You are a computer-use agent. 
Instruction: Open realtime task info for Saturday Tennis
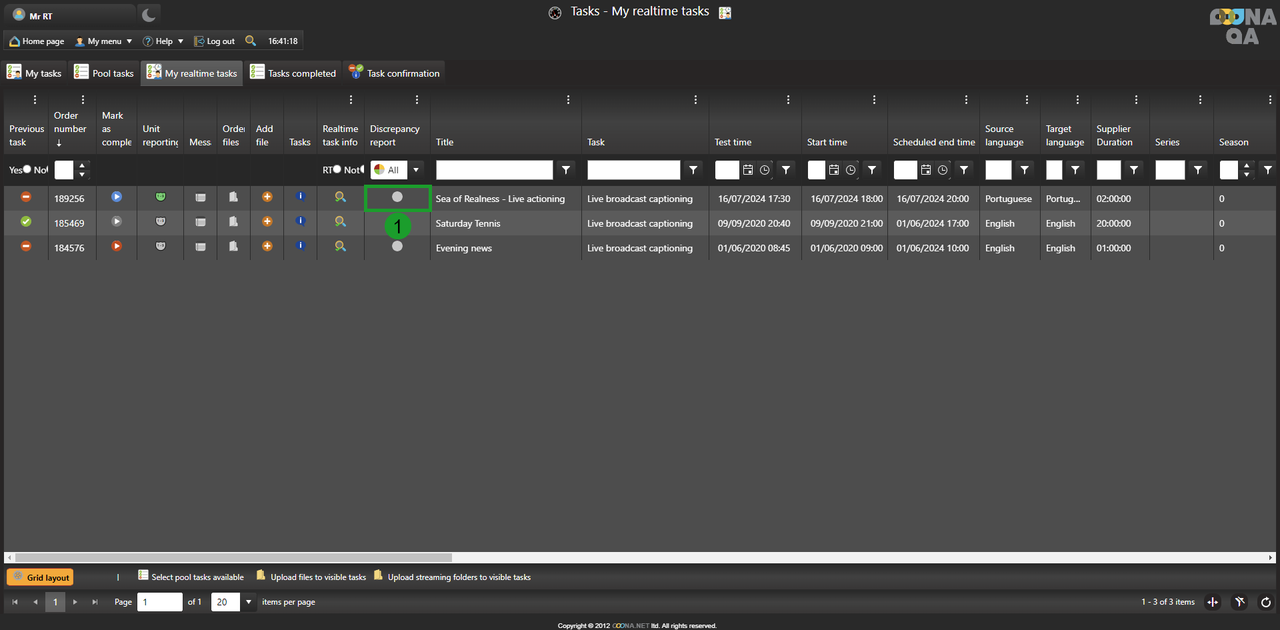point(340,223)
